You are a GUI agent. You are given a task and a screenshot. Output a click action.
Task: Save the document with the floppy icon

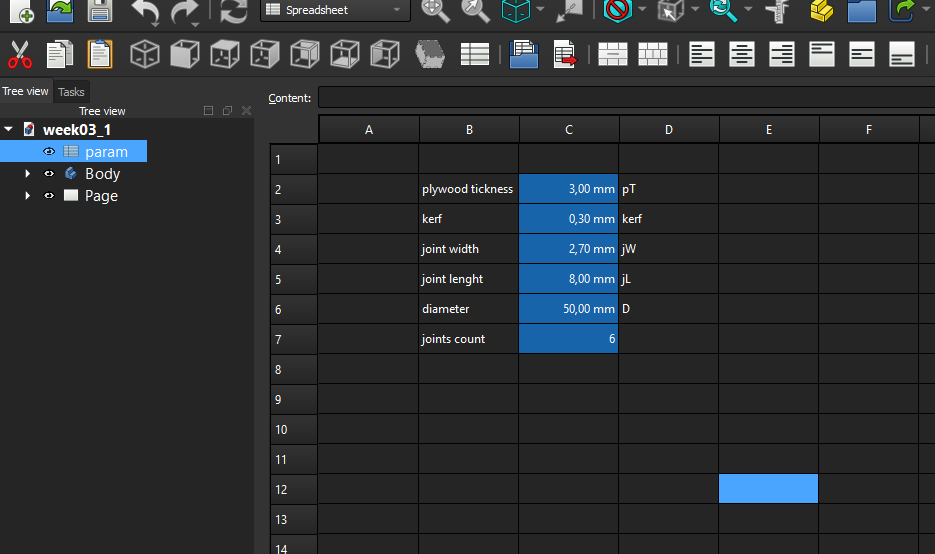(x=100, y=10)
